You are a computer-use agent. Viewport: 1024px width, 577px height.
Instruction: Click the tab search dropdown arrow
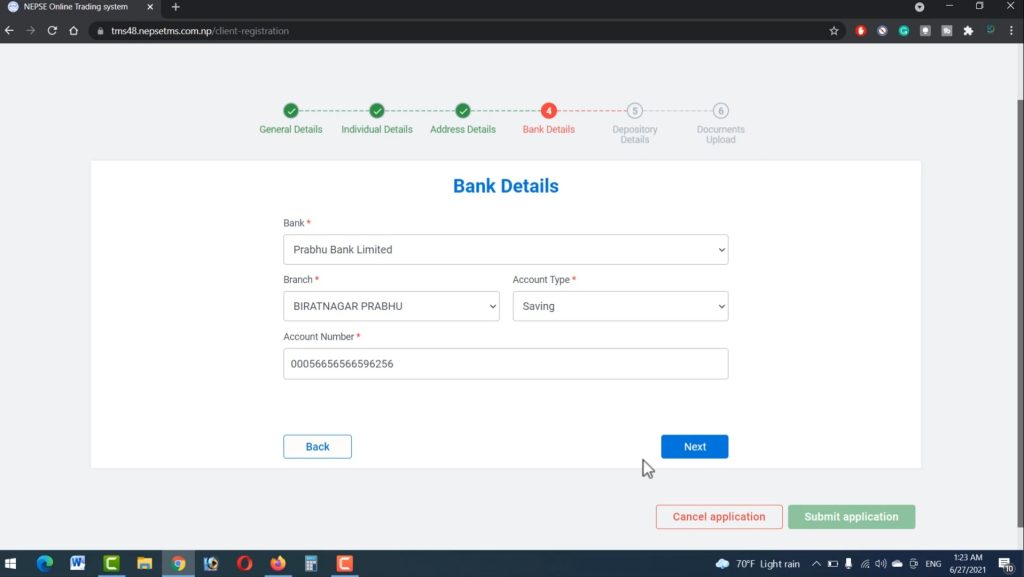[920, 7]
